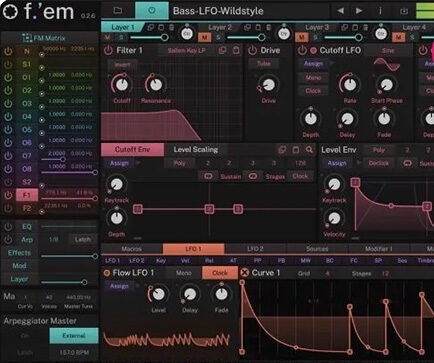Image resolution: width=434 pixels, height=363 pixels.
Task: Open the Macros tab
Action: coord(131,249)
